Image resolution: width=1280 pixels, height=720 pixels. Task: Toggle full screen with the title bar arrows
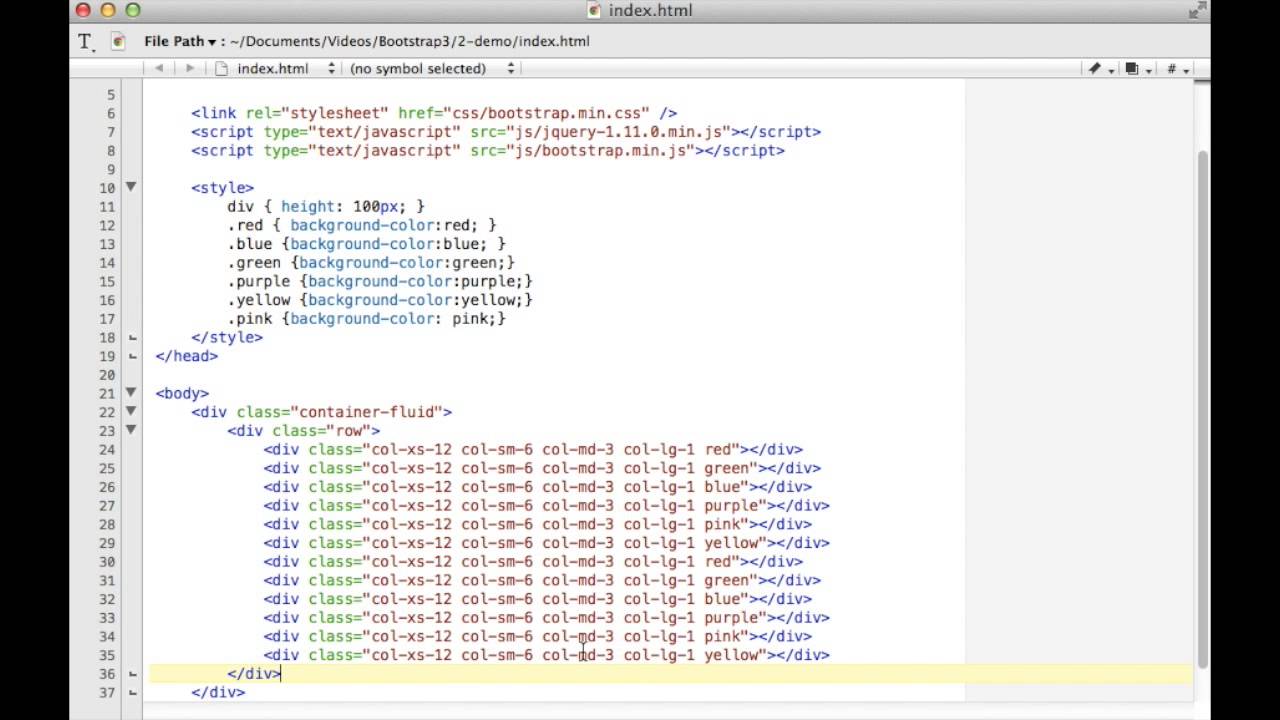(x=1196, y=11)
